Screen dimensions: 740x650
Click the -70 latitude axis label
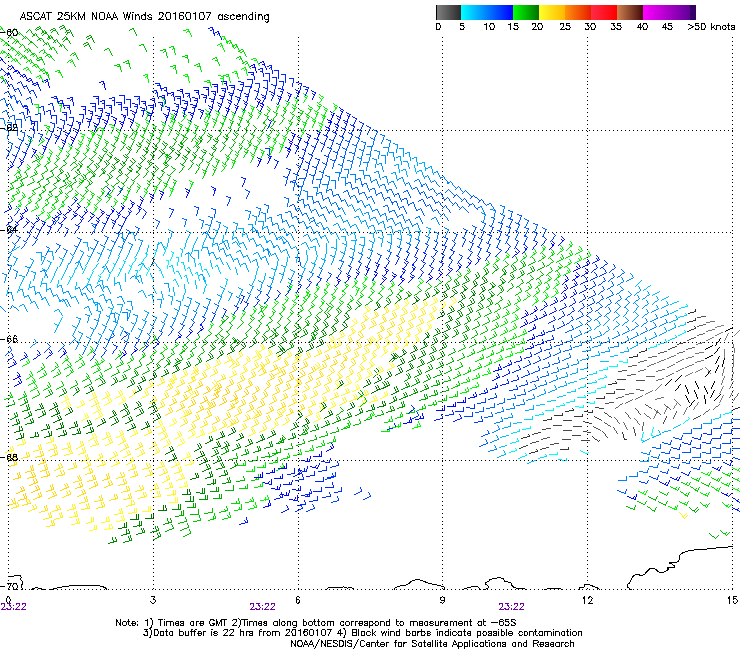point(9,586)
